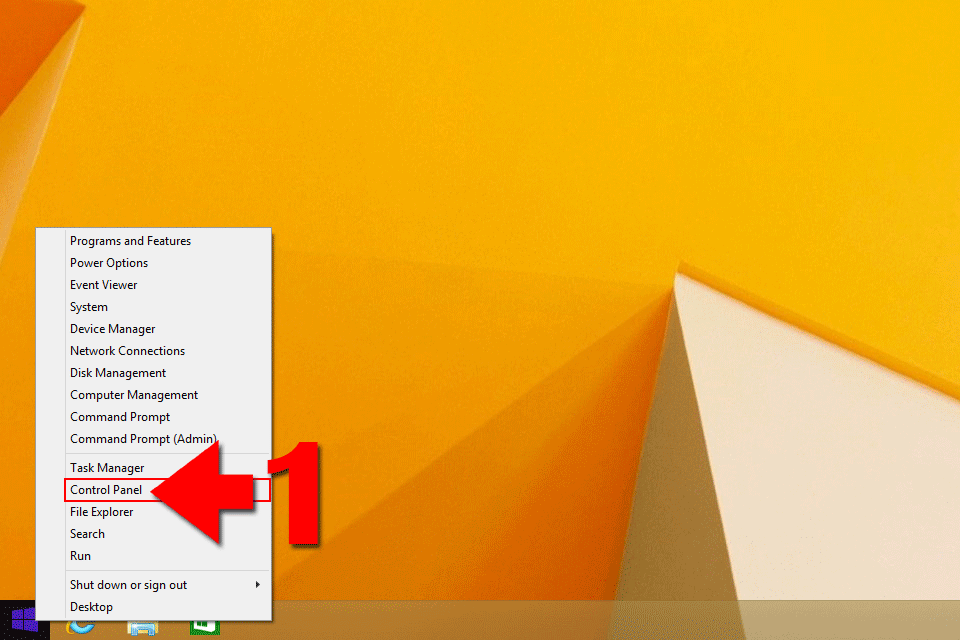Start Task Manager from the menu

(x=107, y=468)
